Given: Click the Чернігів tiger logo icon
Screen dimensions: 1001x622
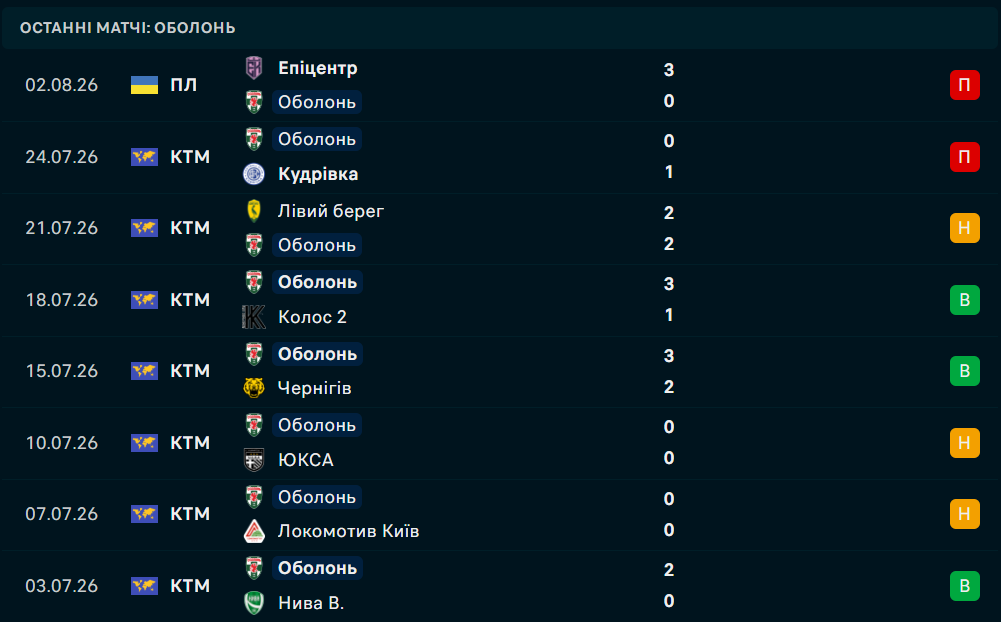Looking at the screenshot, I should tap(254, 388).
